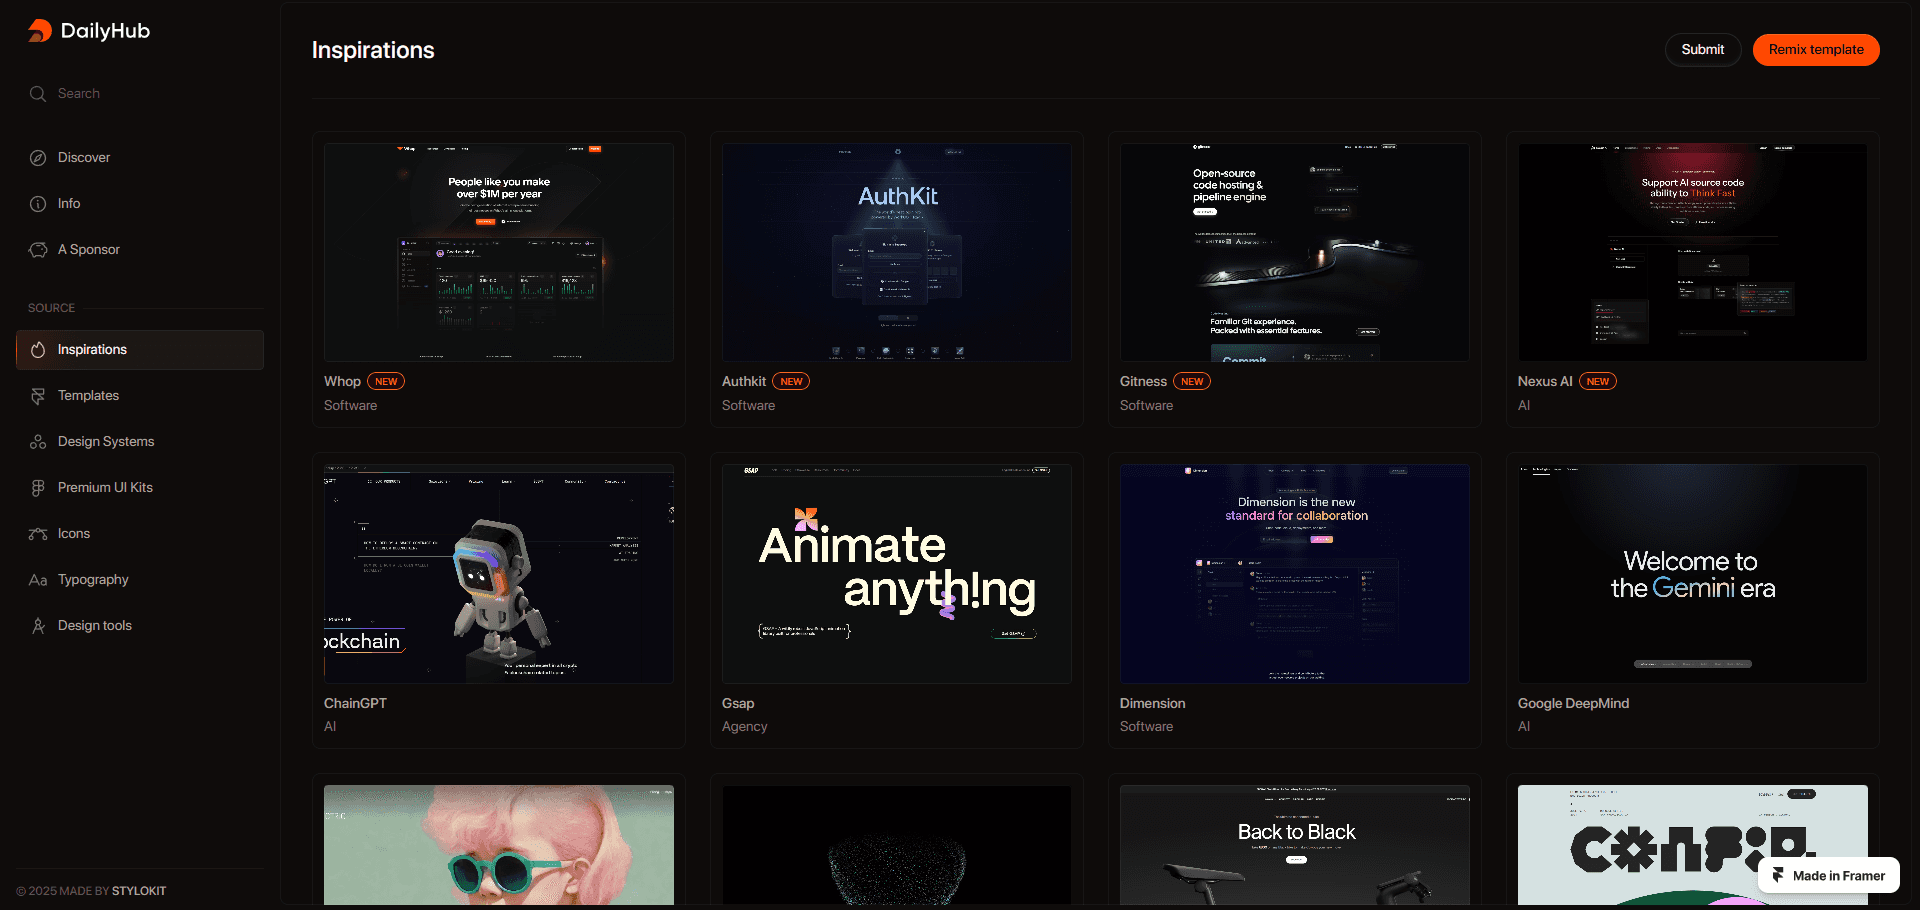1920x910 pixels.
Task: Click the Software label under Whop
Action: [x=350, y=406]
